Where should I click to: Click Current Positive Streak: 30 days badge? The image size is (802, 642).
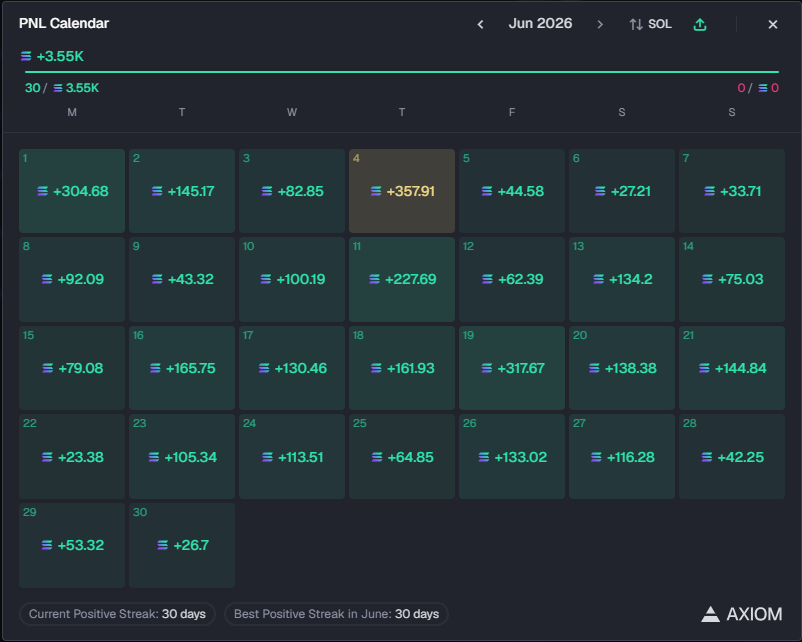click(x=117, y=614)
